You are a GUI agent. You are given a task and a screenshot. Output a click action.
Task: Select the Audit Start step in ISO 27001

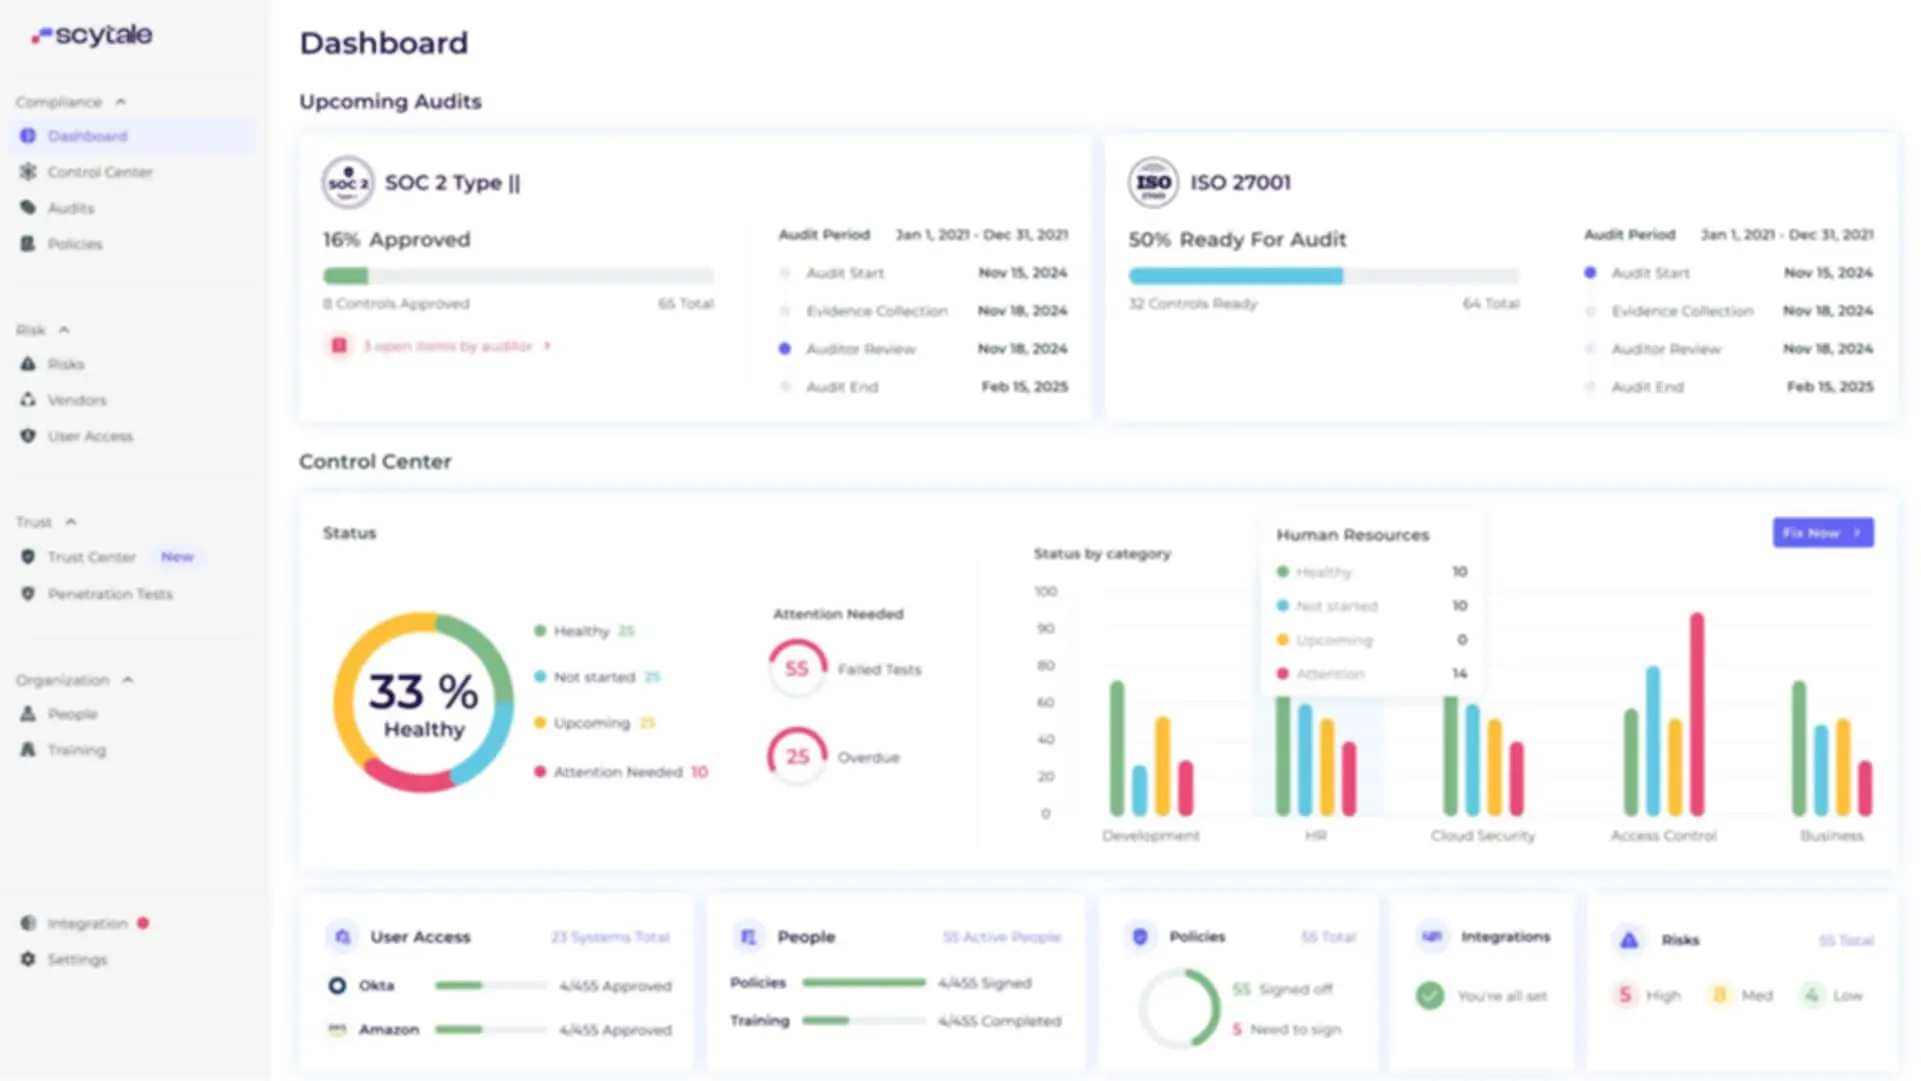tap(1650, 273)
